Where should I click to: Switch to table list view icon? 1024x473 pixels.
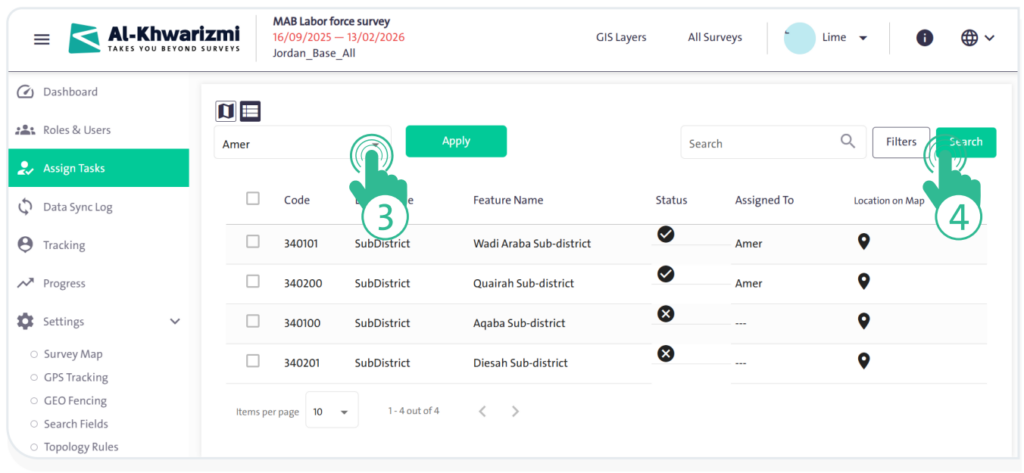[250, 111]
